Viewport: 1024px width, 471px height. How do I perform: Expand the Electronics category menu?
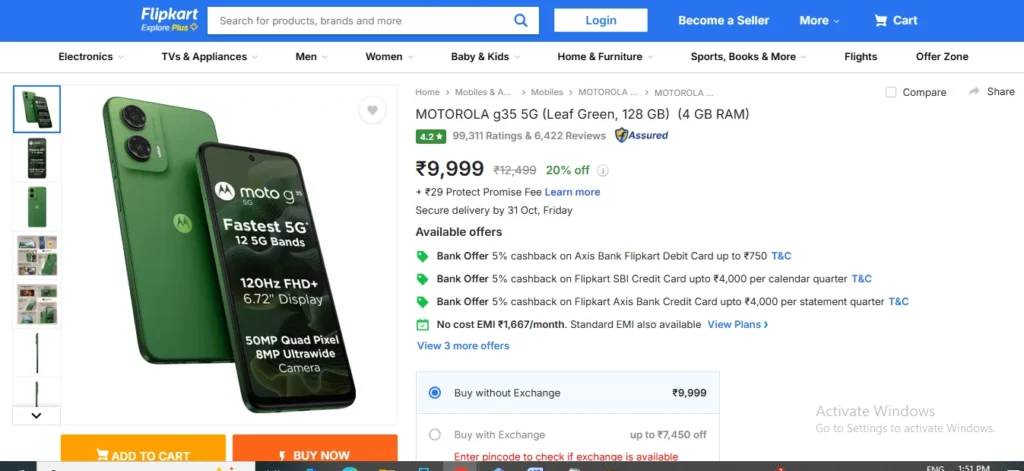click(x=91, y=57)
